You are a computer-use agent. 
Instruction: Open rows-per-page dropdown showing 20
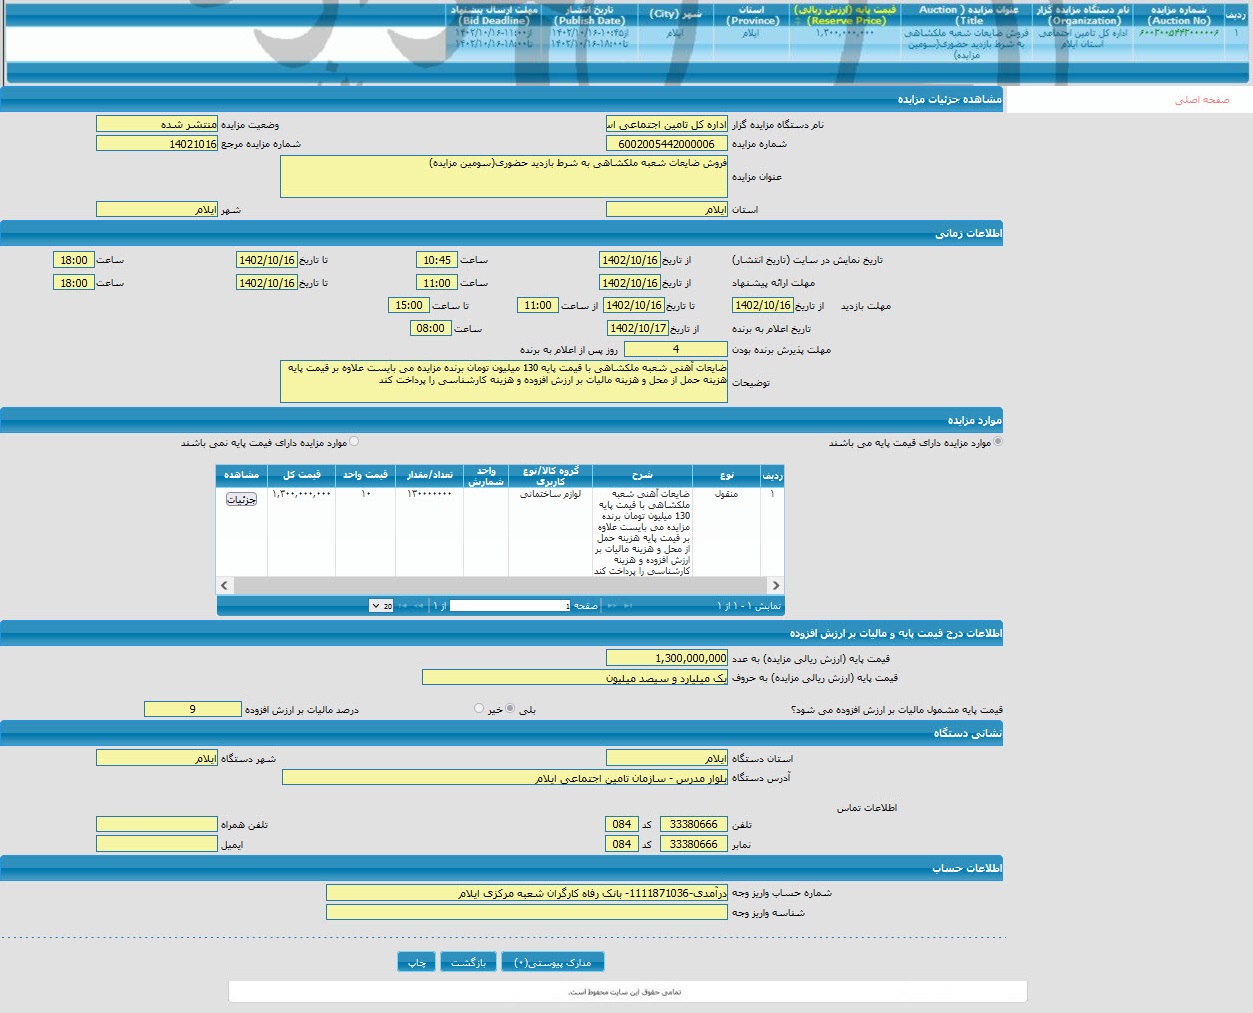(x=381, y=606)
